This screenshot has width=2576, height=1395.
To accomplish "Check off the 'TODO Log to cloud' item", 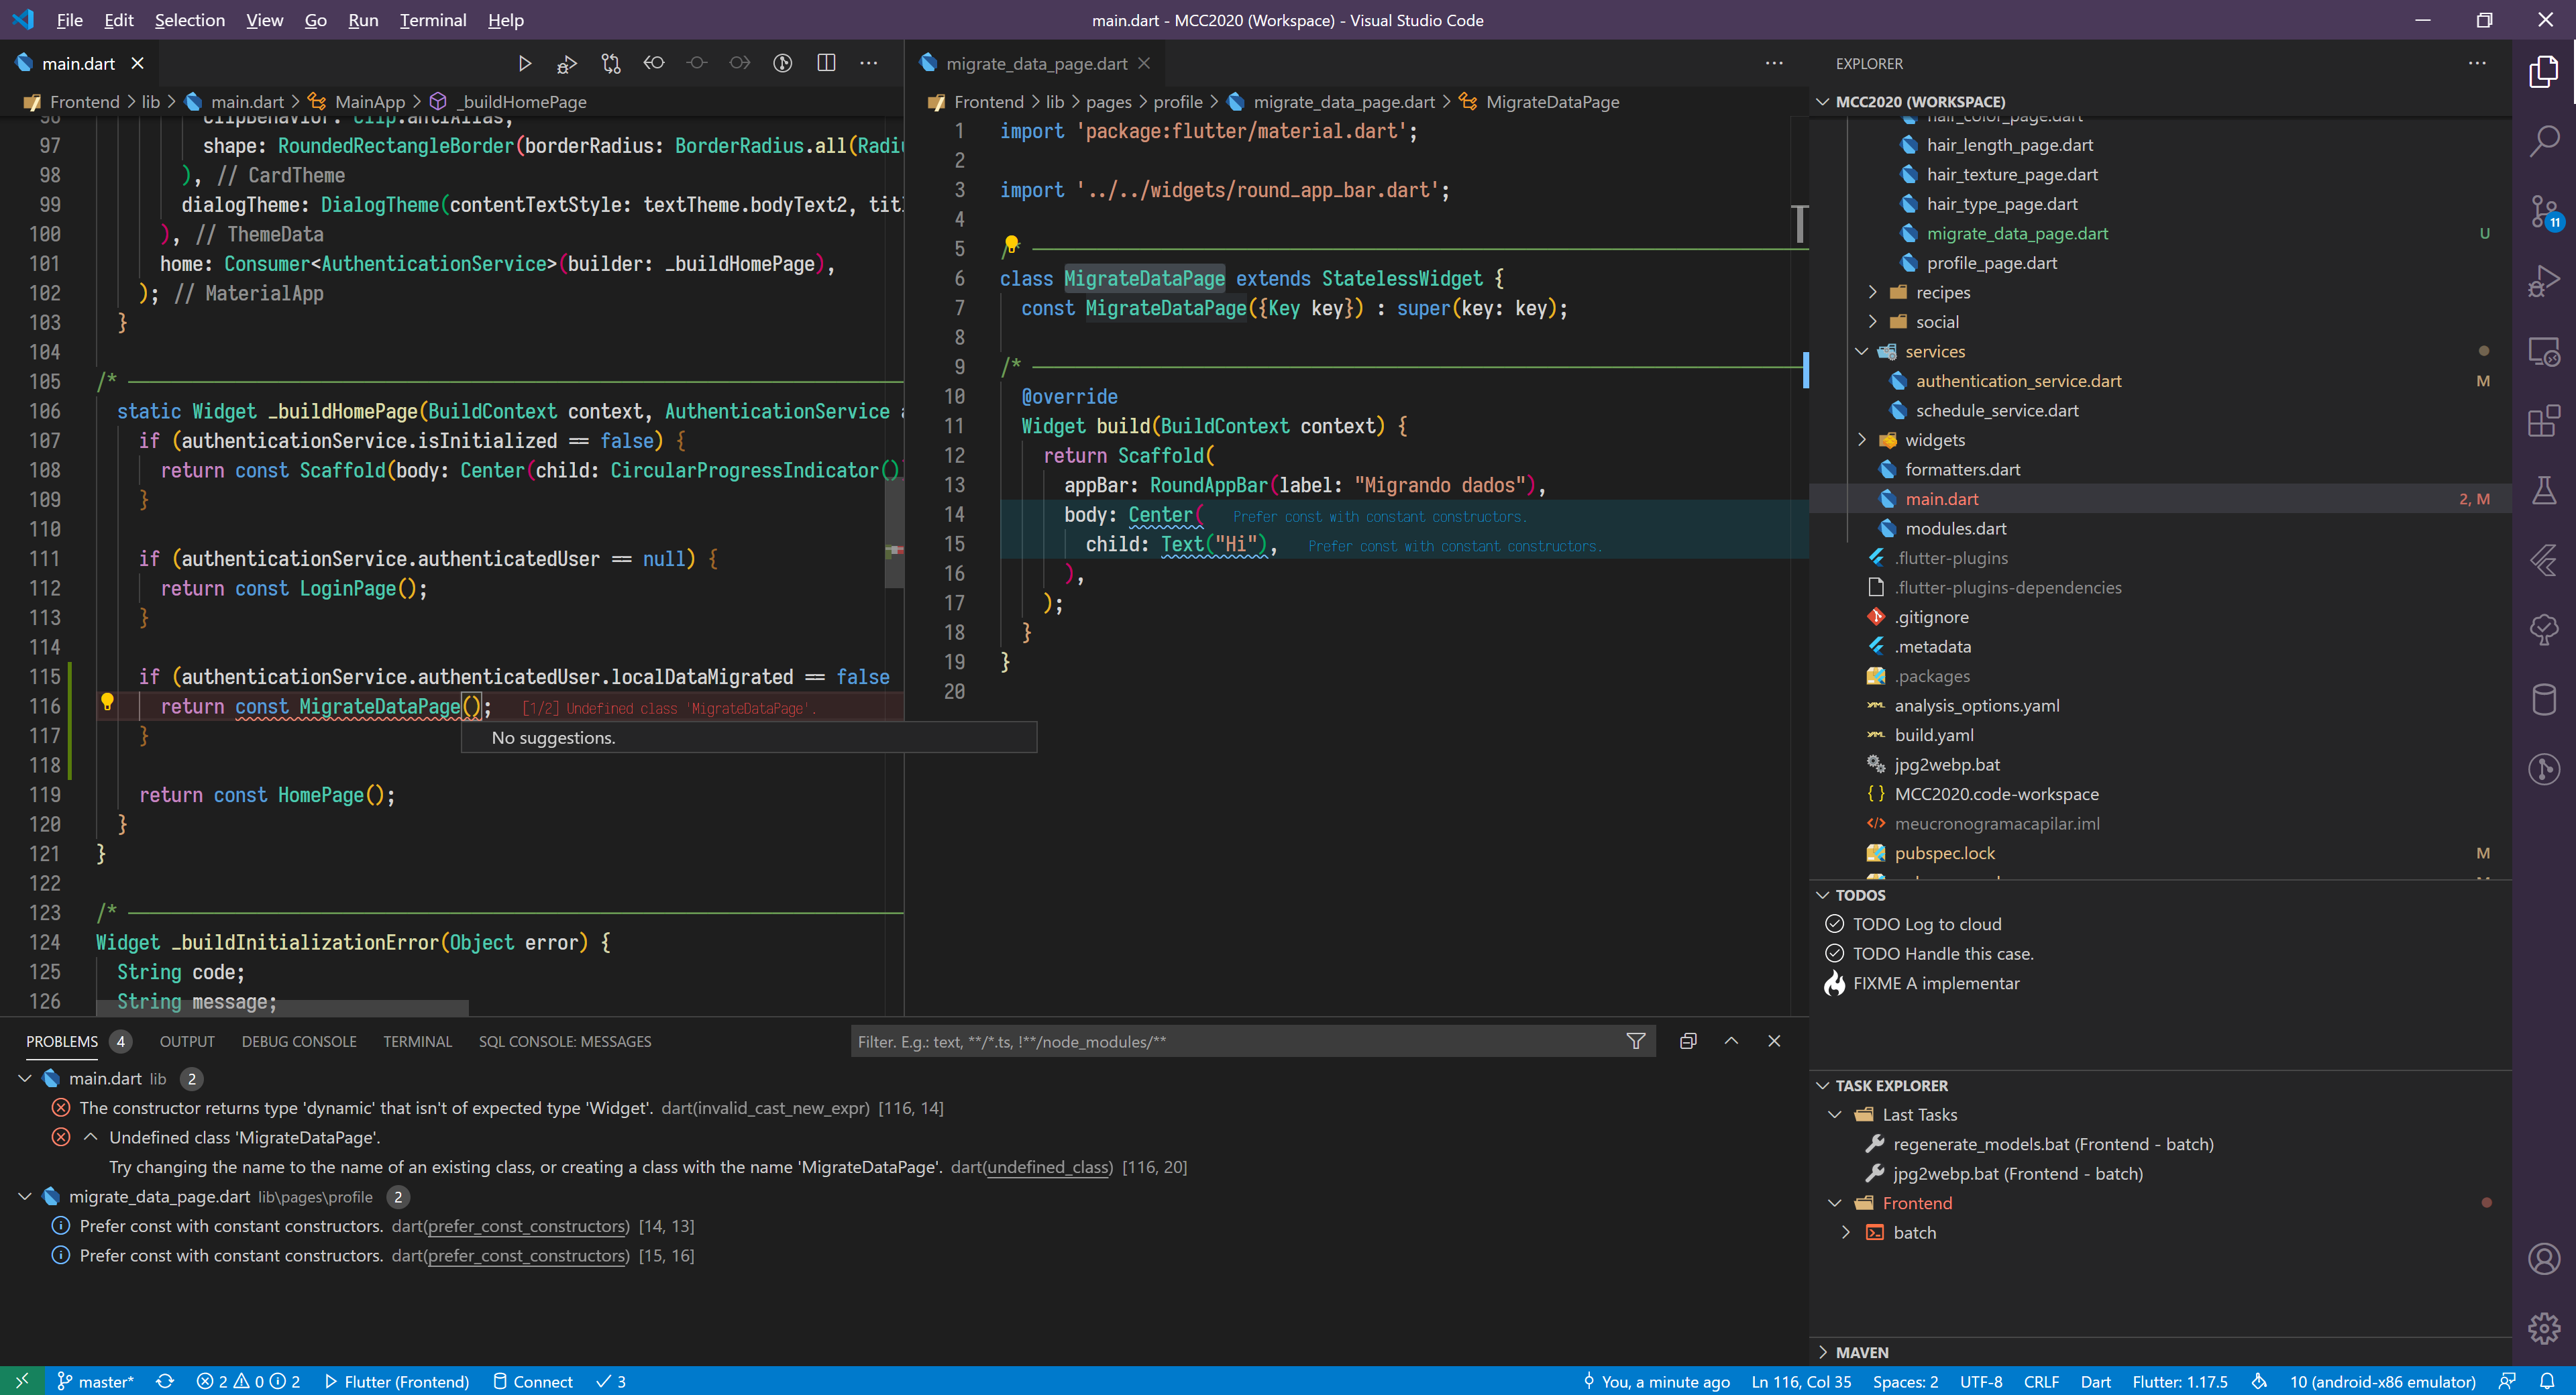I will tap(1836, 923).
